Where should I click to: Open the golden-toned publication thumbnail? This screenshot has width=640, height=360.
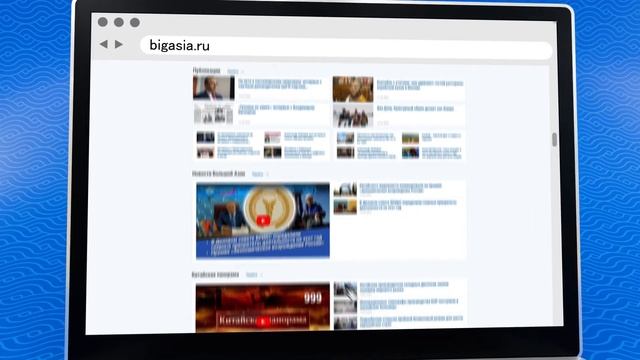(353, 89)
